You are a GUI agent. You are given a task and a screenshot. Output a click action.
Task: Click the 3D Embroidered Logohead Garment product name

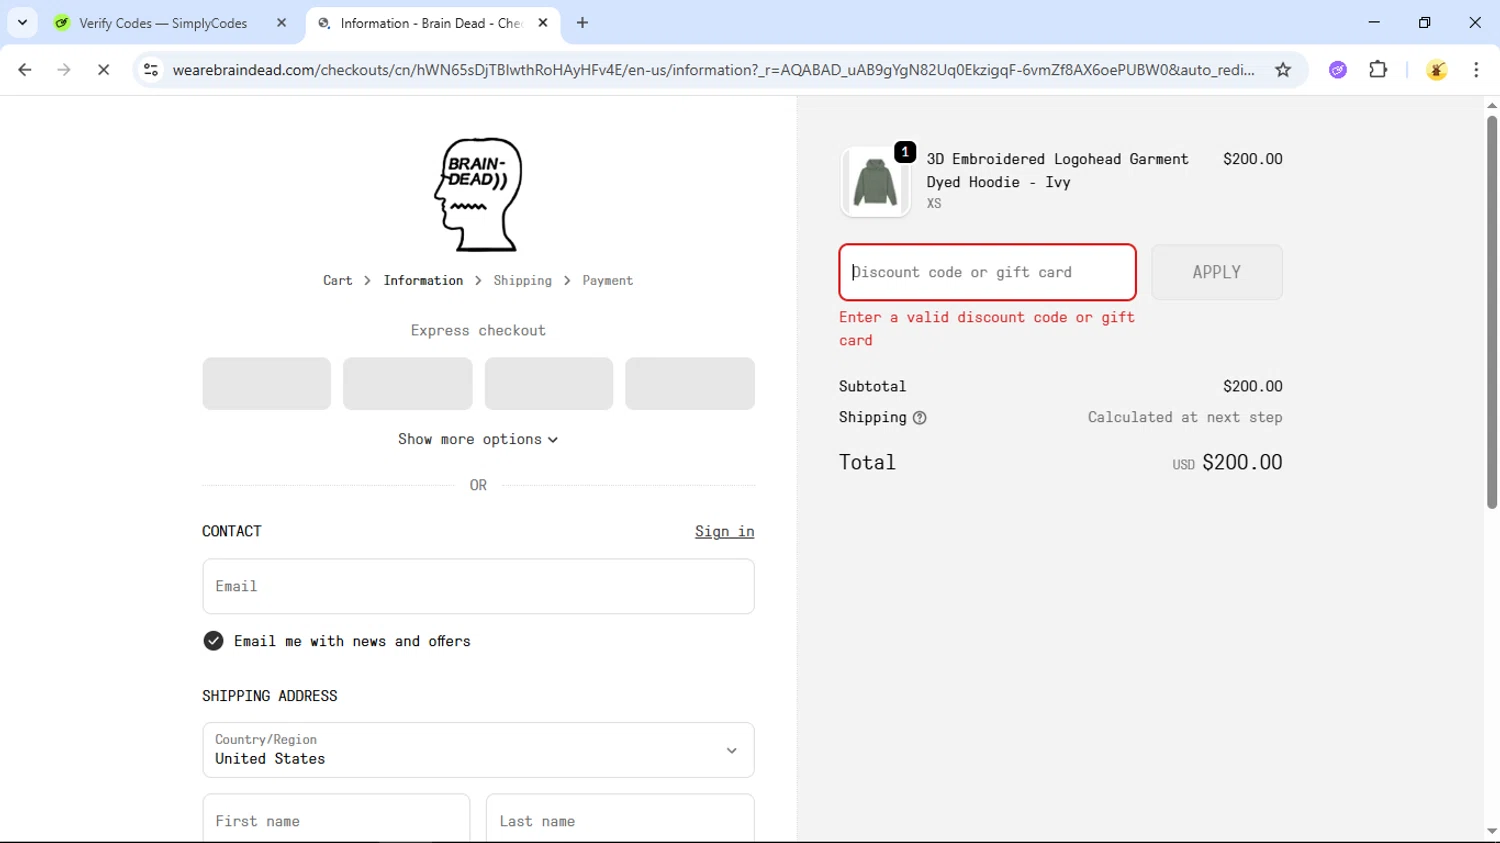click(x=1057, y=170)
